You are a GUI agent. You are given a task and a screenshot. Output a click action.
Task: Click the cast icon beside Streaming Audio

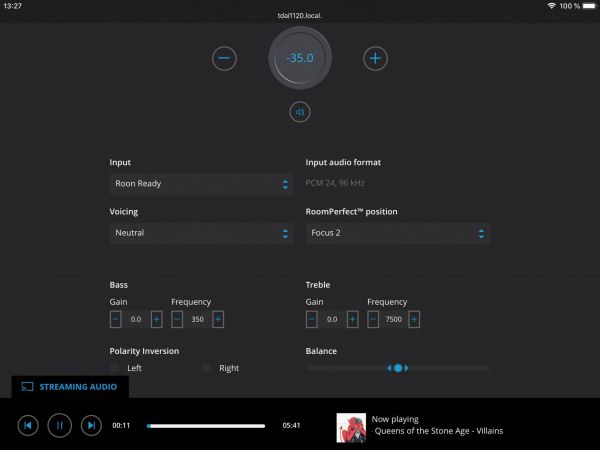click(x=28, y=386)
